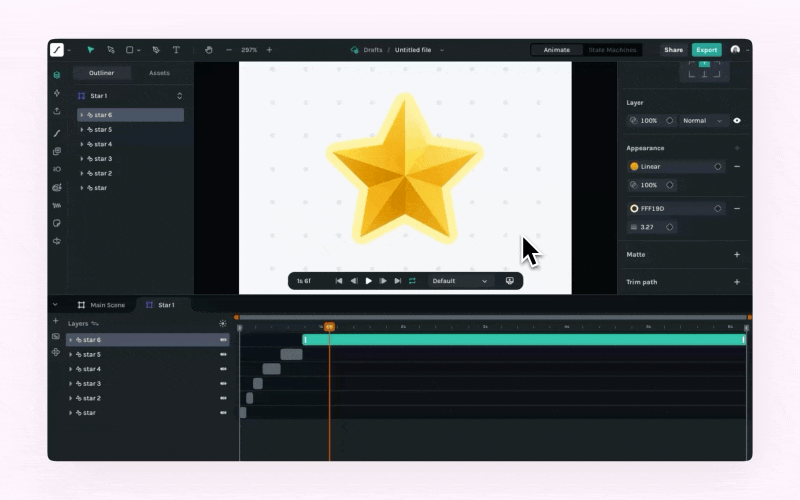Open the Normal blend mode dropdown

pyautogui.click(x=703, y=121)
